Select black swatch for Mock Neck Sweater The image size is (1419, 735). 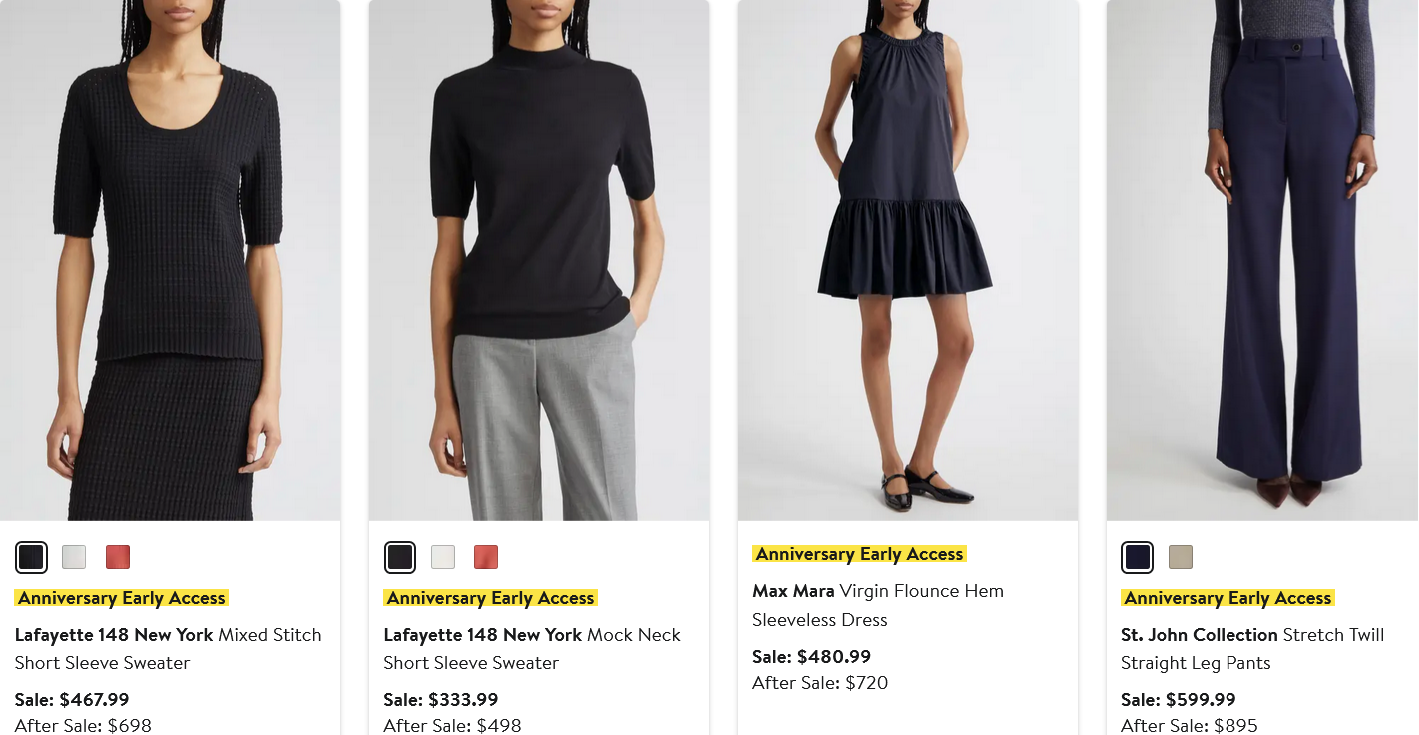pos(400,557)
